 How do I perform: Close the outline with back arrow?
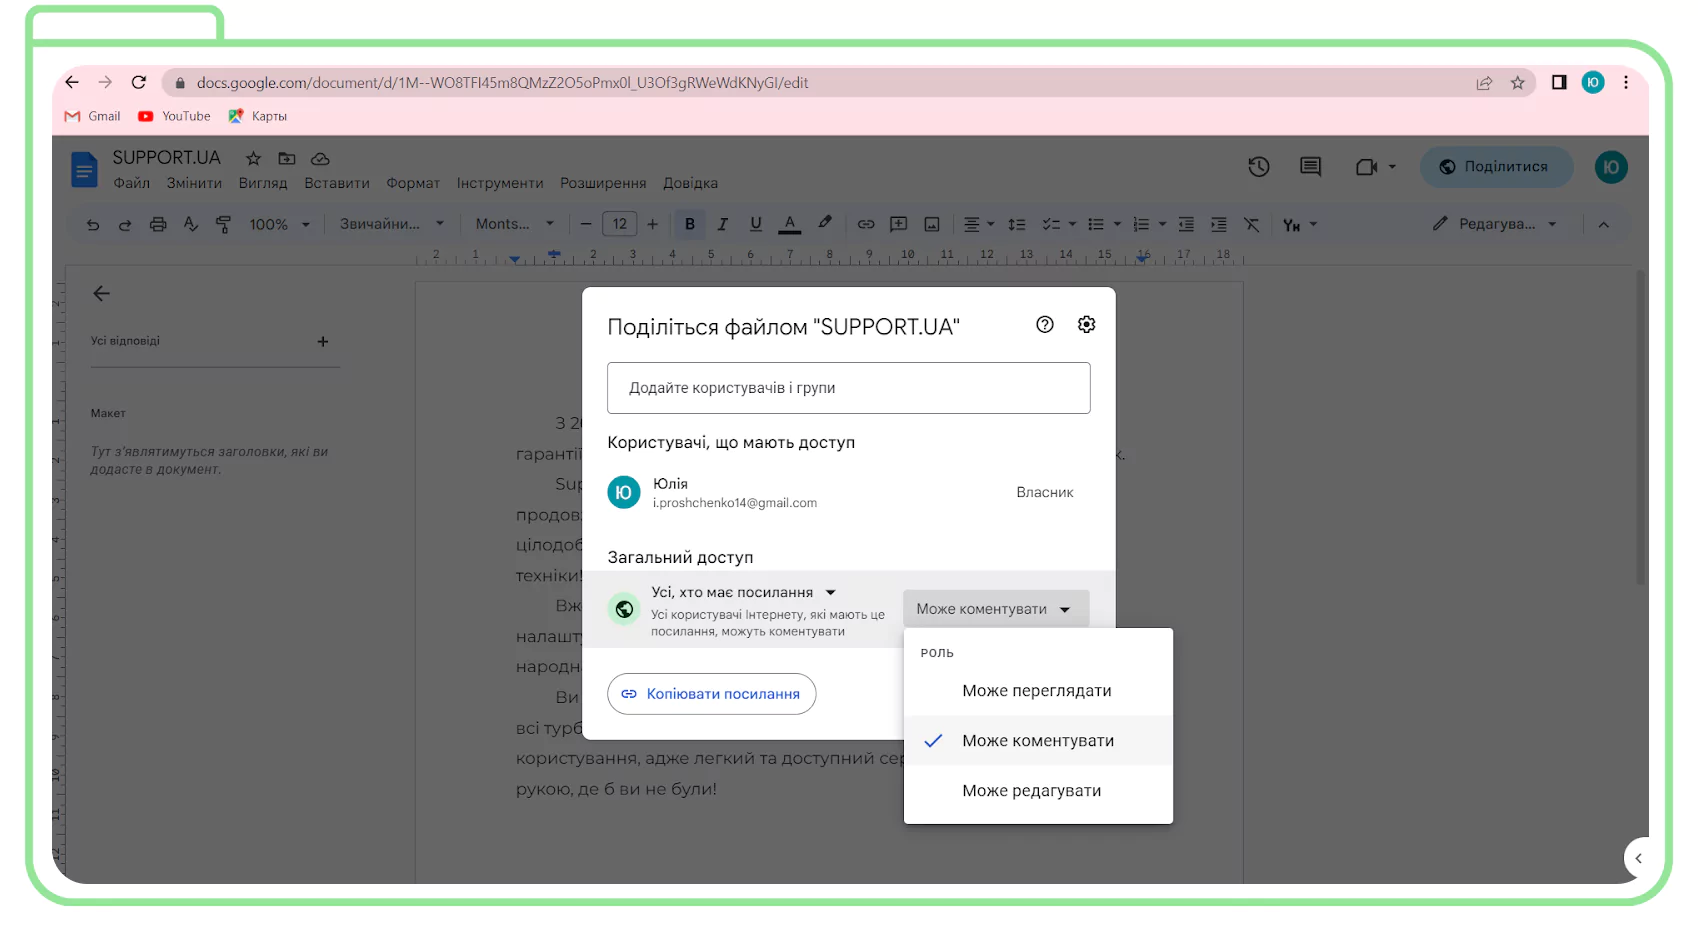101,293
